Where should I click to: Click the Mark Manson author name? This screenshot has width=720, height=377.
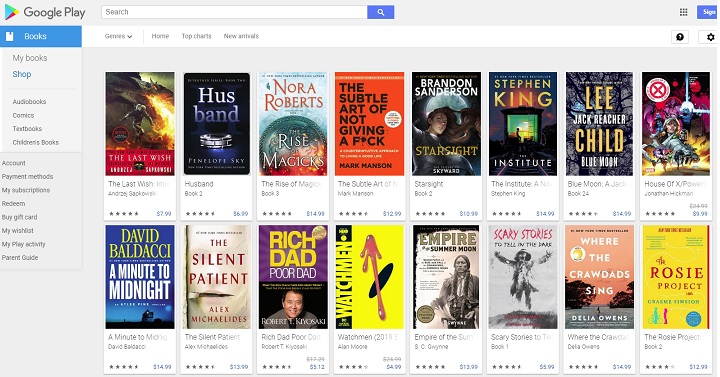pos(355,194)
